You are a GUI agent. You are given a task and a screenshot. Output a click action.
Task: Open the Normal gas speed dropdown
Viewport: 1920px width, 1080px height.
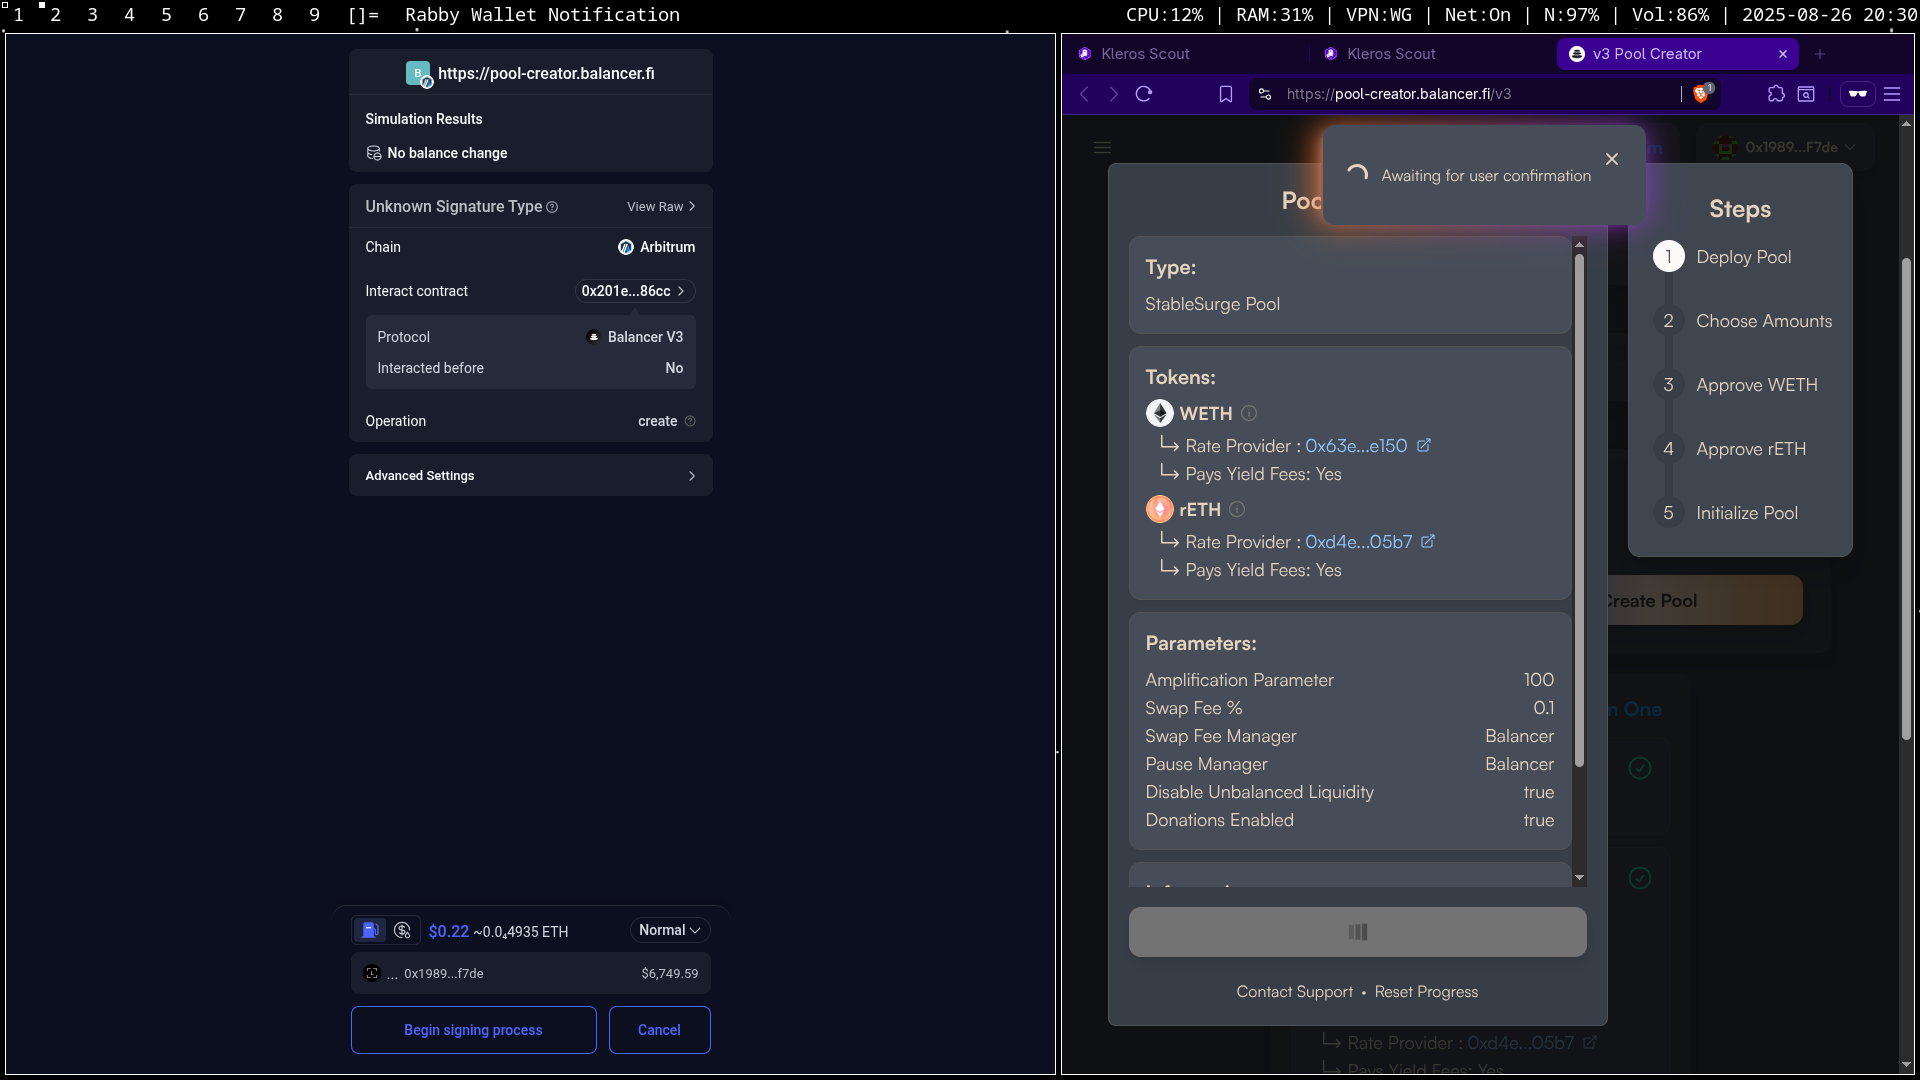(x=670, y=930)
